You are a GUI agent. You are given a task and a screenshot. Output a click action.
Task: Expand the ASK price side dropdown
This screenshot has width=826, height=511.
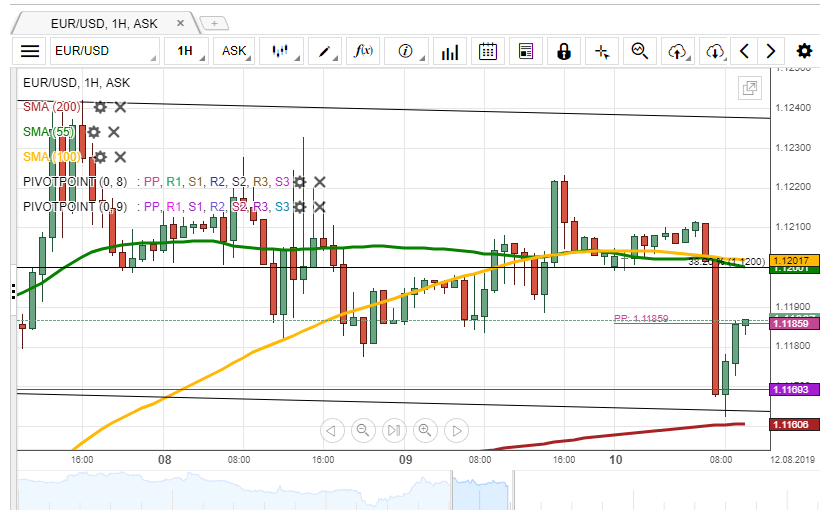236,51
